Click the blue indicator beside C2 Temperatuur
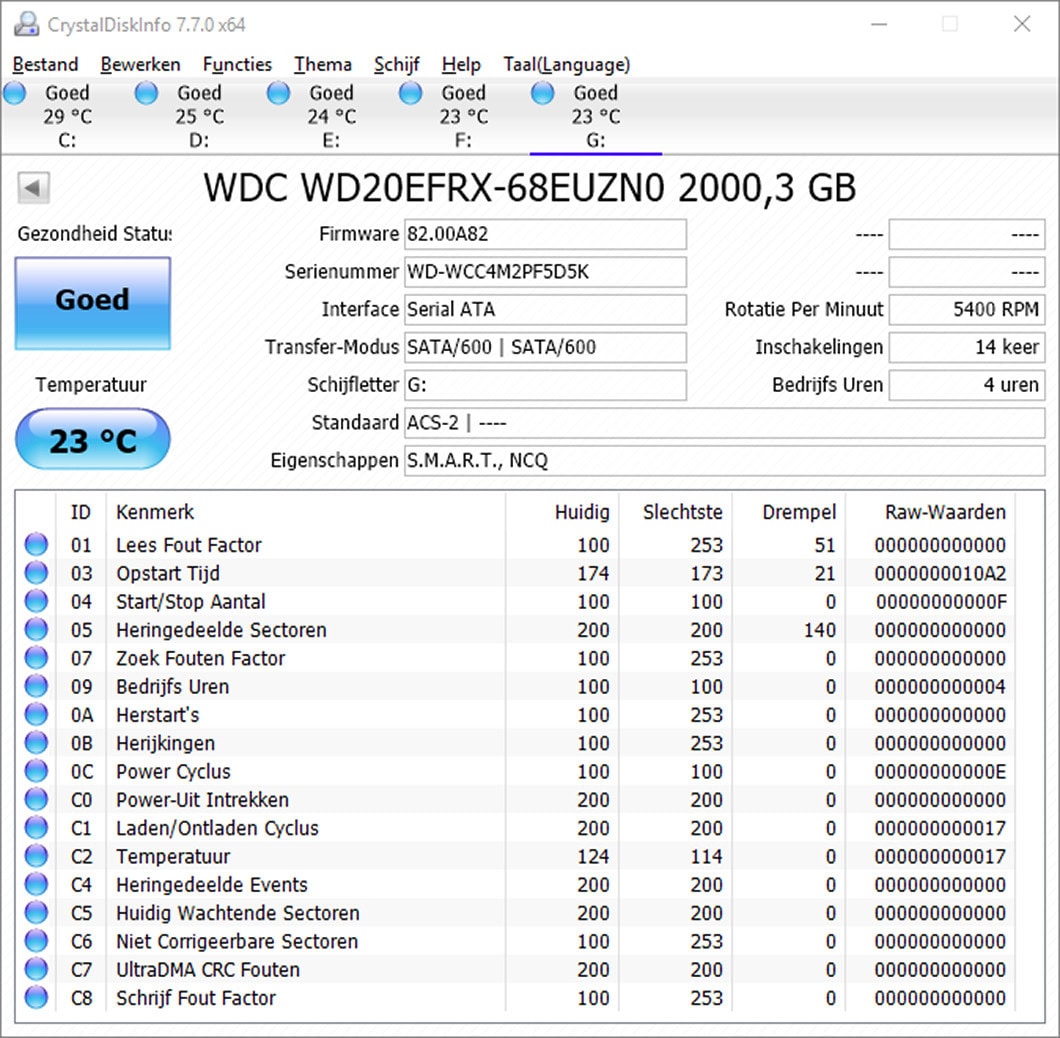The width and height of the screenshot is (1060, 1038). tap(36, 856)
